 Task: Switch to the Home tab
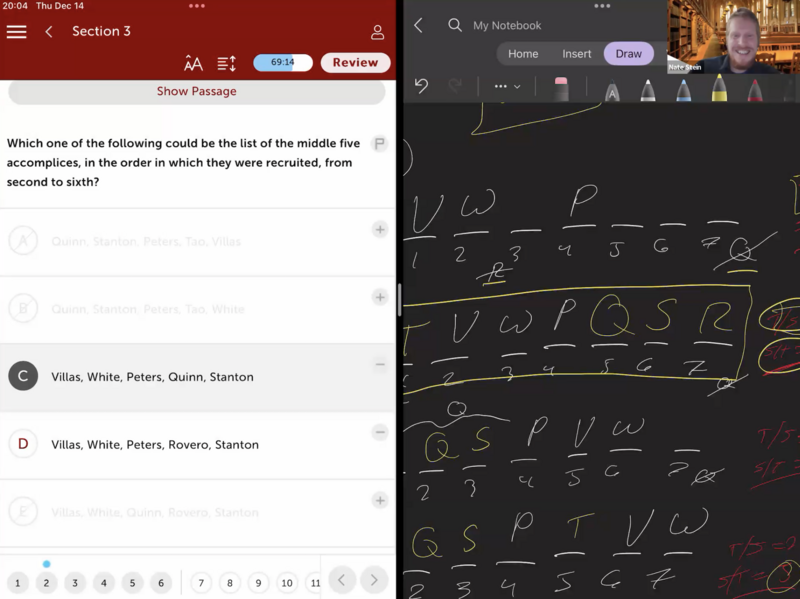click(523, 54)
